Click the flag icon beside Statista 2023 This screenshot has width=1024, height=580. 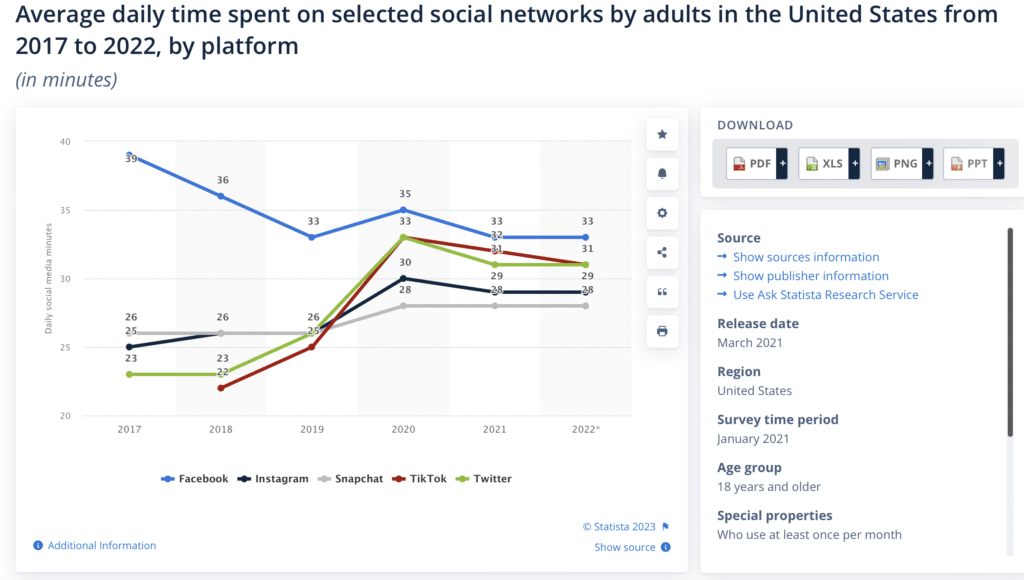coord(665,527)
